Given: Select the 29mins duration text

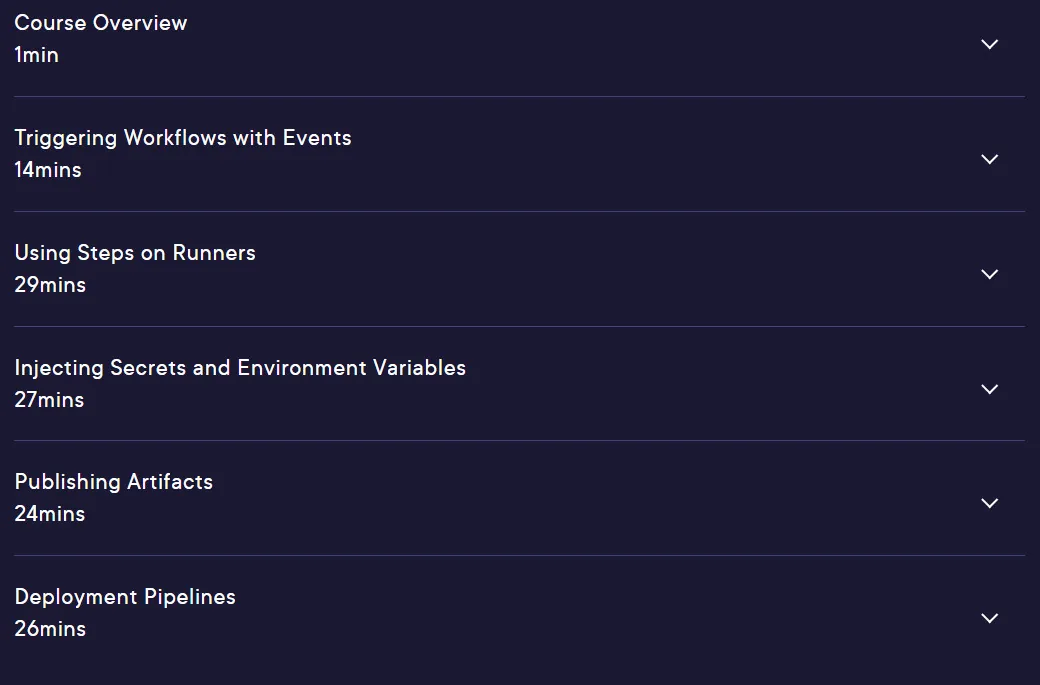Looking at the screenshot, I should click(50, 285).
